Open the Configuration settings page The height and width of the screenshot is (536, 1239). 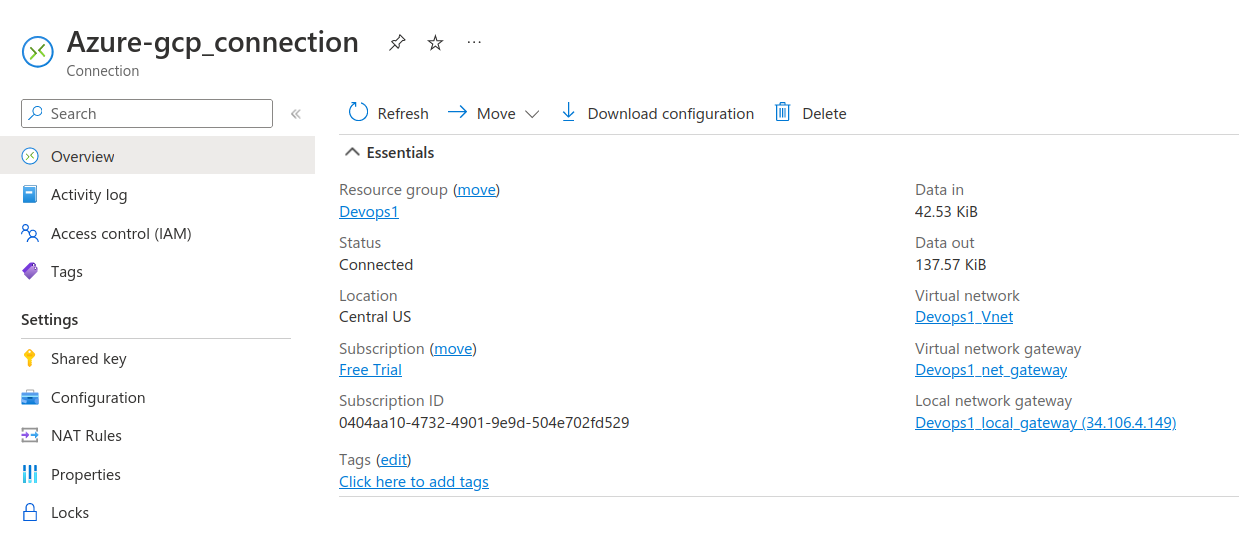coord(157,397)
